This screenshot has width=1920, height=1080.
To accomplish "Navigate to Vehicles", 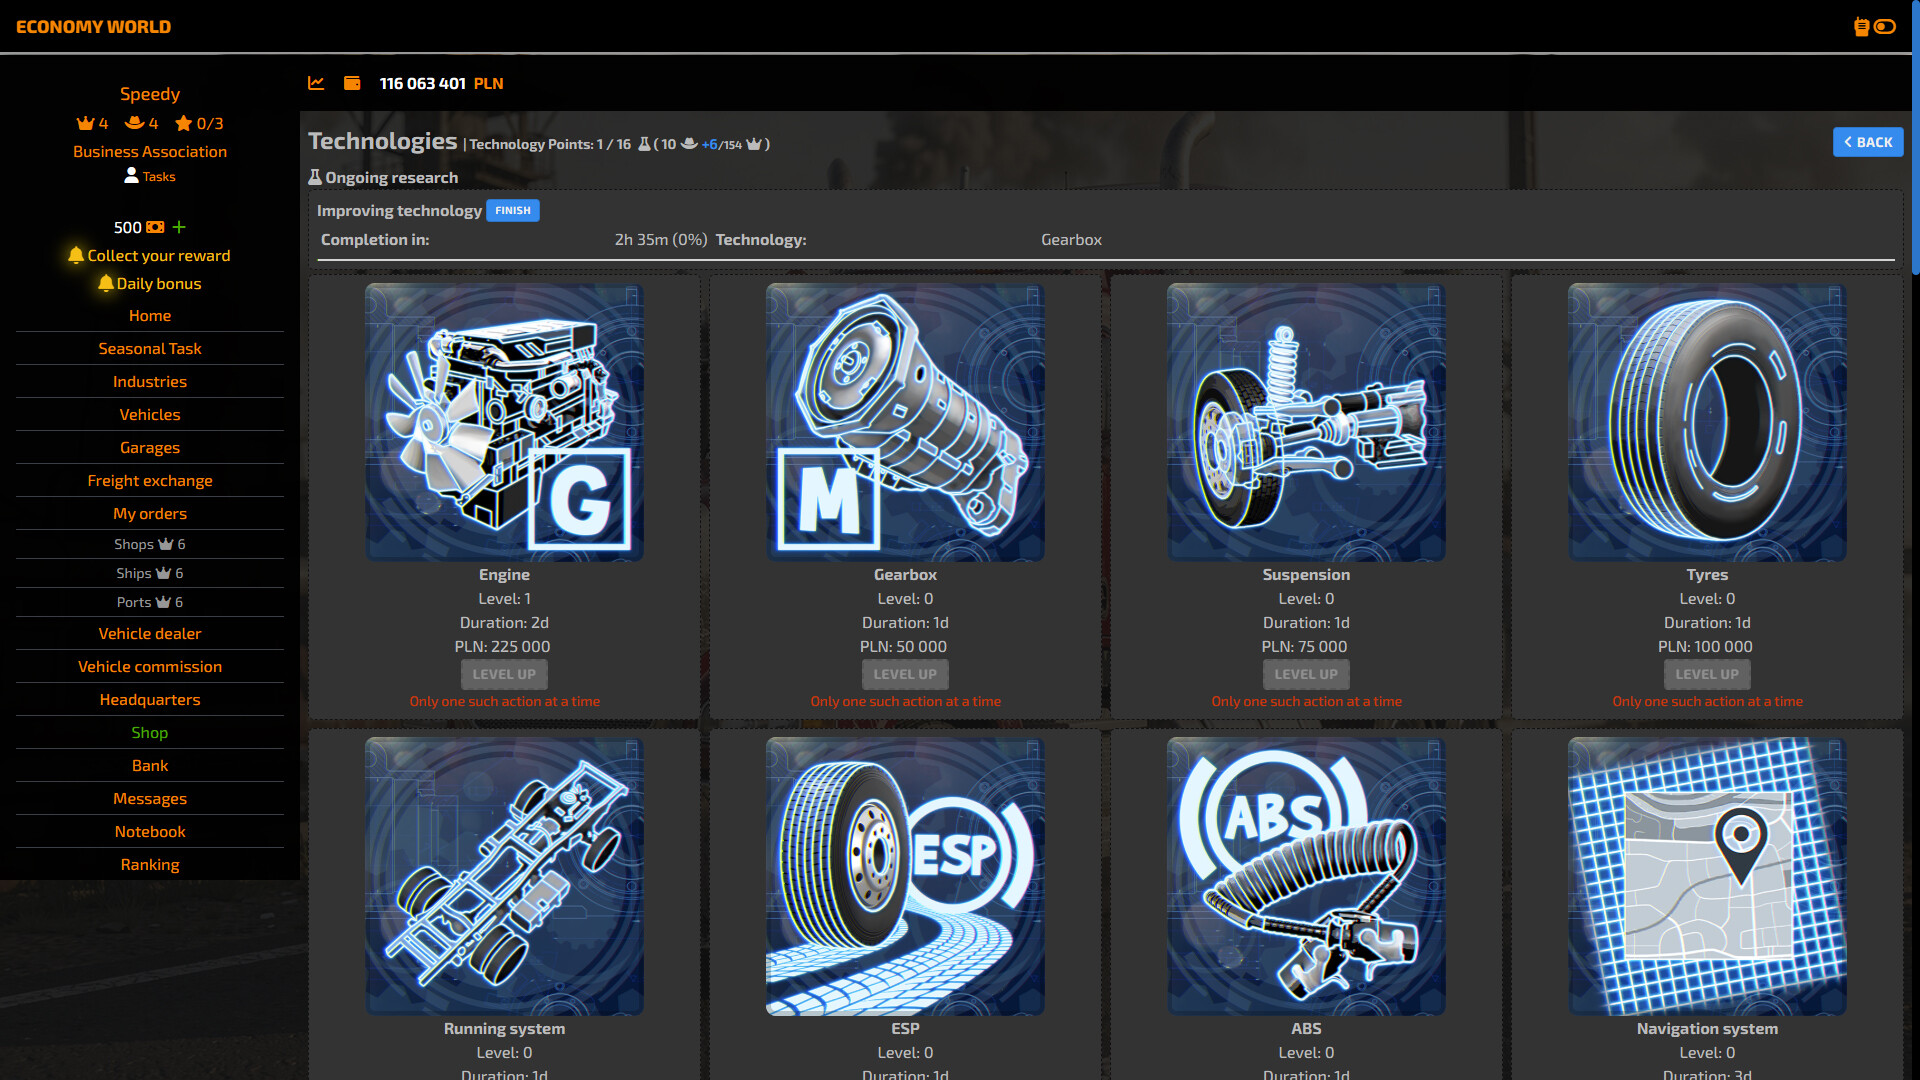I will click(x=150, y=414).
